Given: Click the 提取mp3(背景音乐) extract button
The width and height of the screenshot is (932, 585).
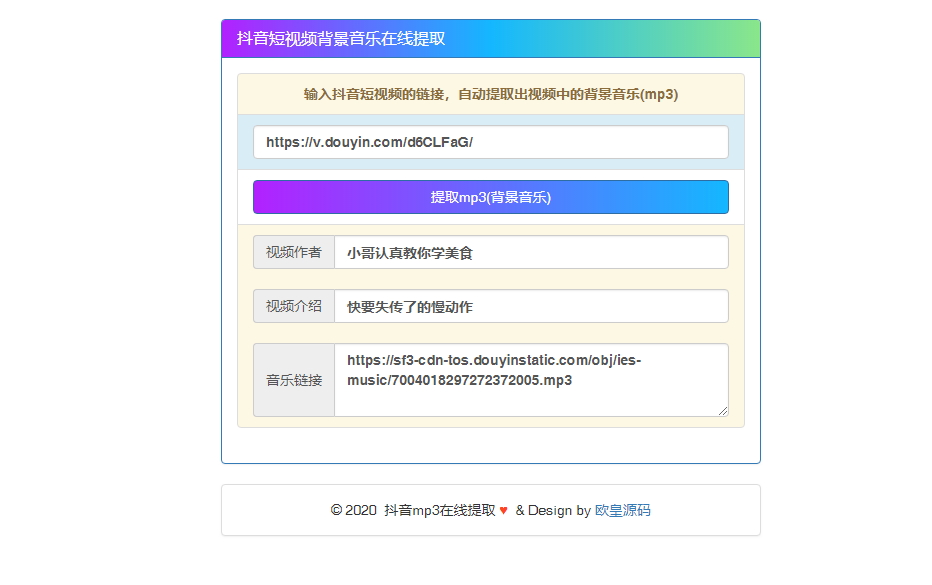Looking at the screenshot, I should click(489, 196).
